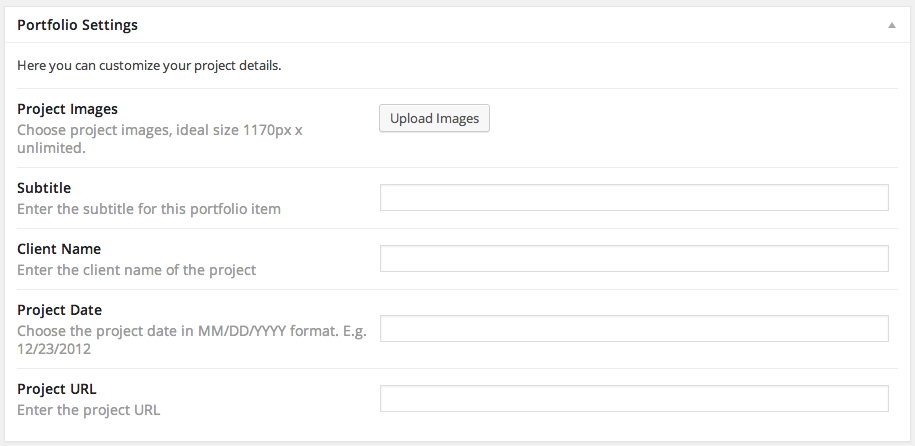Click the Project Images label
This screenshot has width=915, height=446.
67,109
